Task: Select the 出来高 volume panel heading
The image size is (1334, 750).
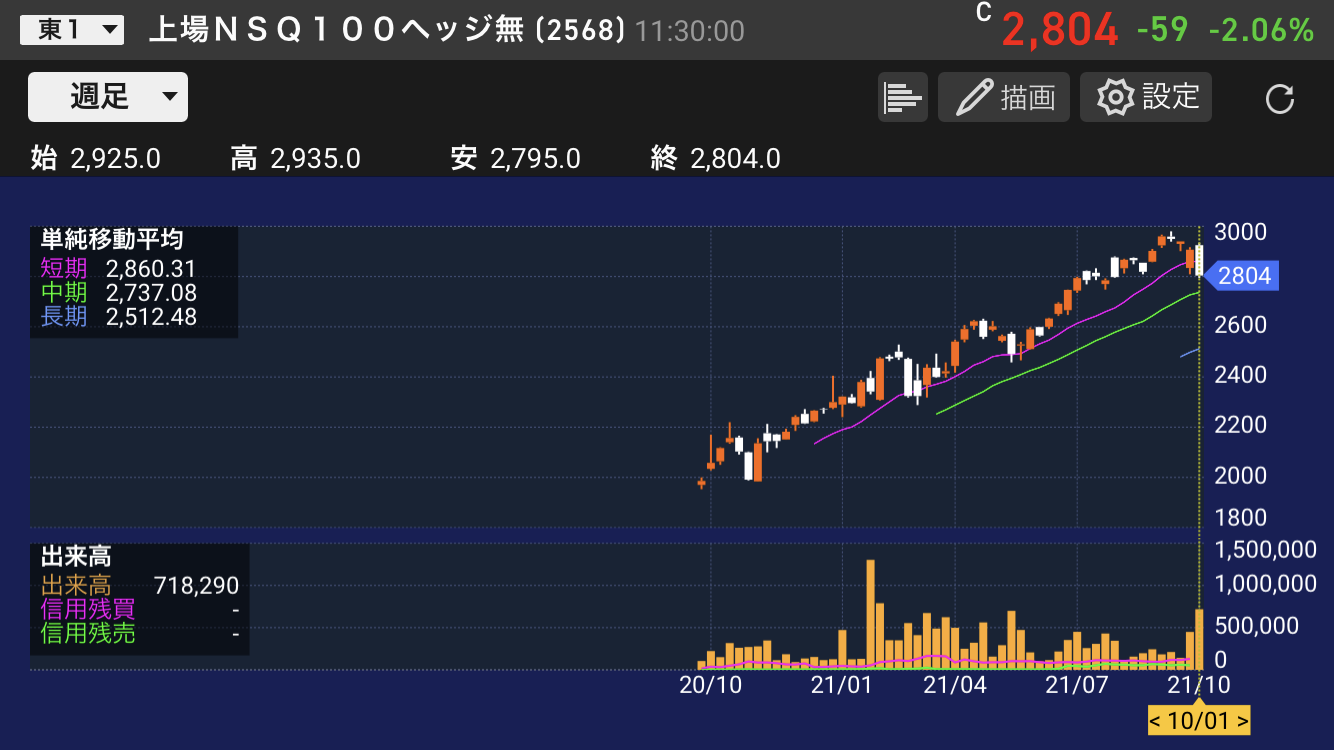Action: tap(76, 558)
